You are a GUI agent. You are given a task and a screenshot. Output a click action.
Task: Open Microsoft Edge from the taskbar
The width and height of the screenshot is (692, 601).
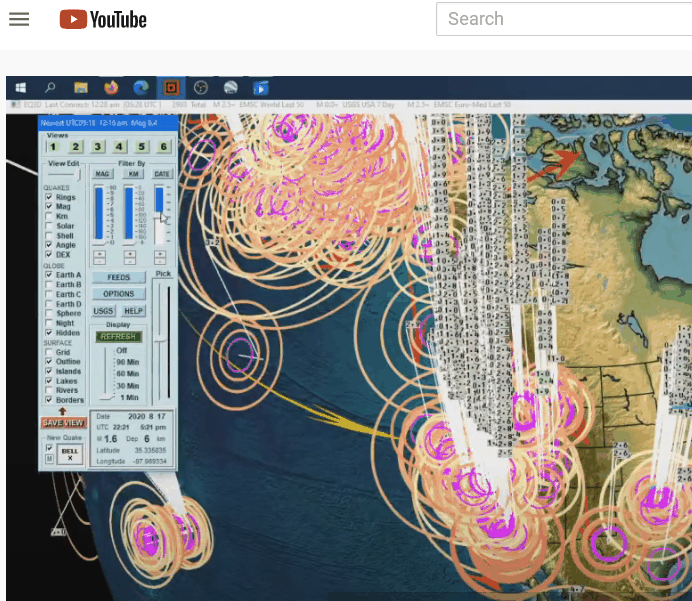tap(140, 87)
